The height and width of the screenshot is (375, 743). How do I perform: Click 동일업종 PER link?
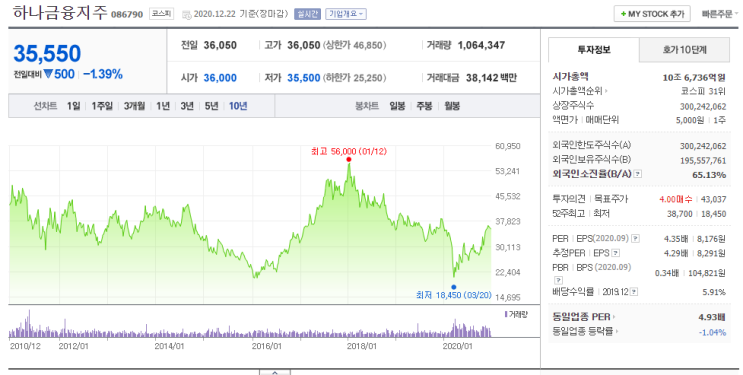[581, 317]
